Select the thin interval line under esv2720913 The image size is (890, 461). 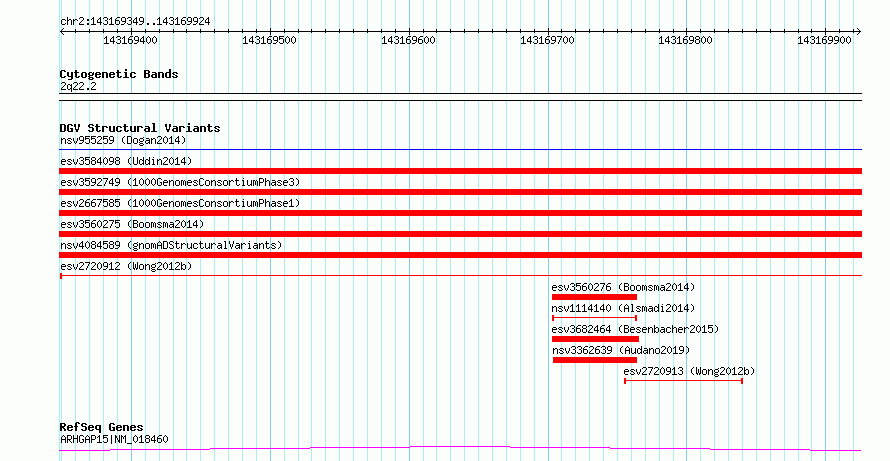pos(683,381)
